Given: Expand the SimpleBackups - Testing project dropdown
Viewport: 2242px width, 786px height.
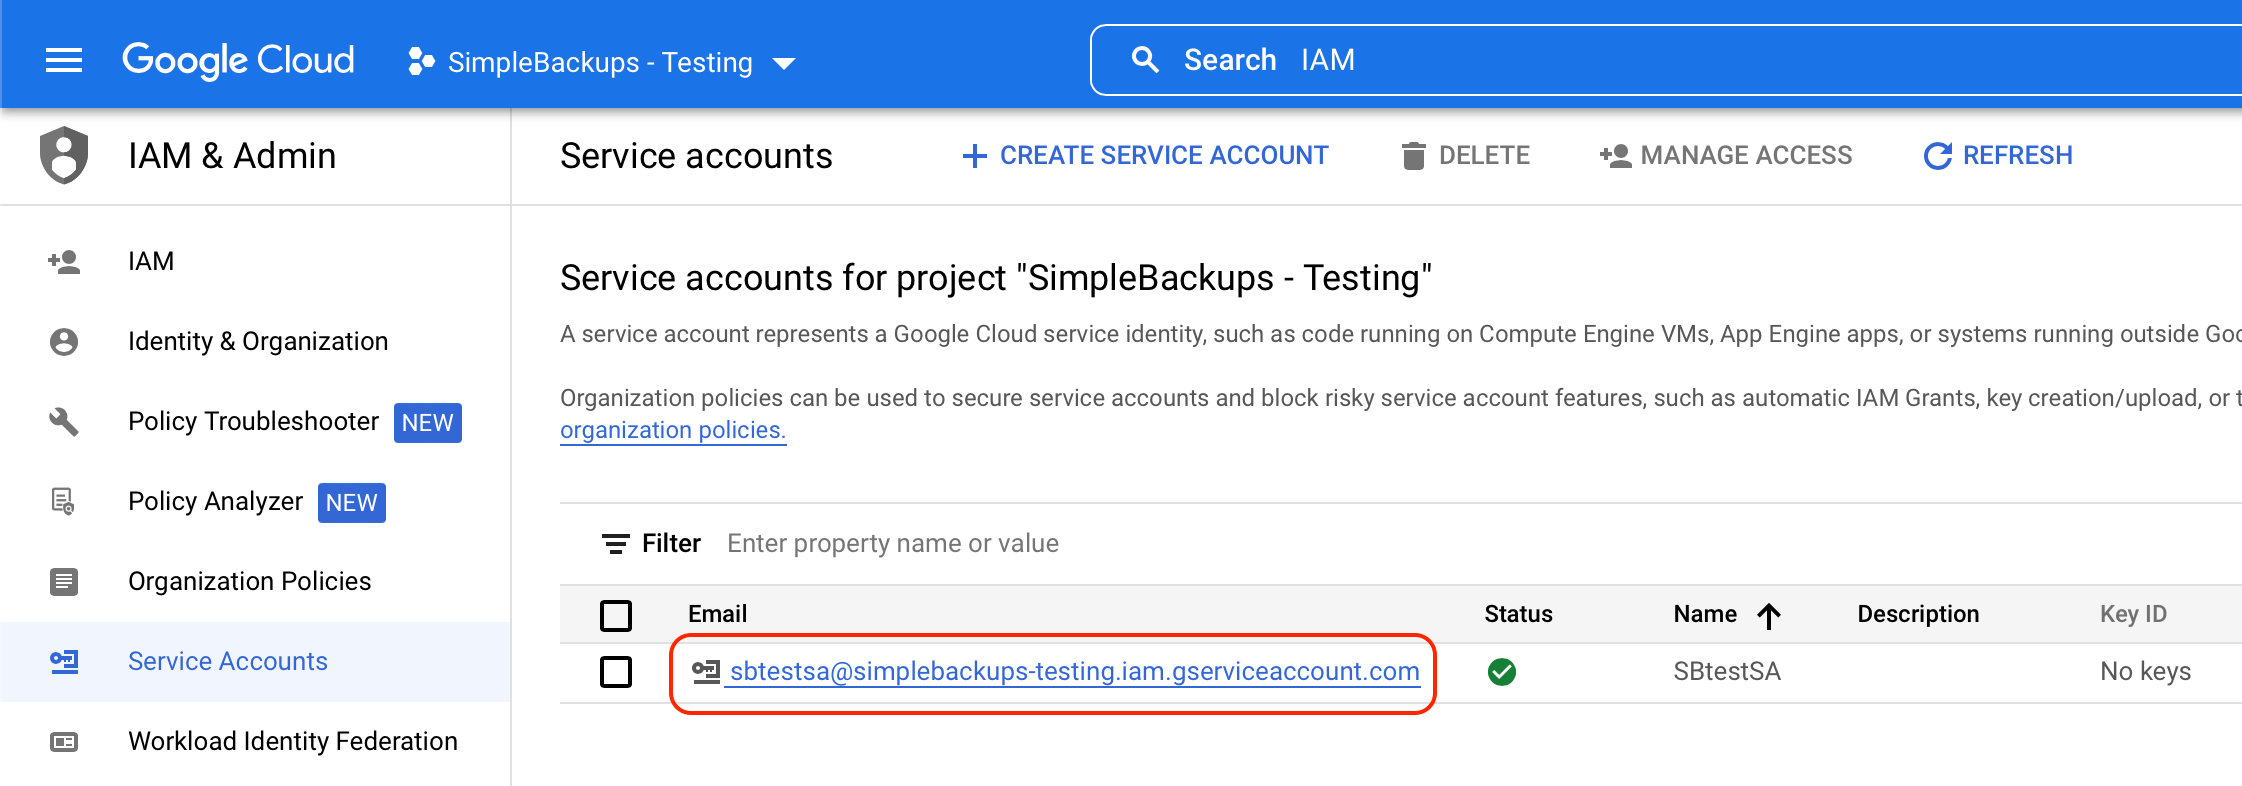Looking at the screenshot, I should 601,62.
